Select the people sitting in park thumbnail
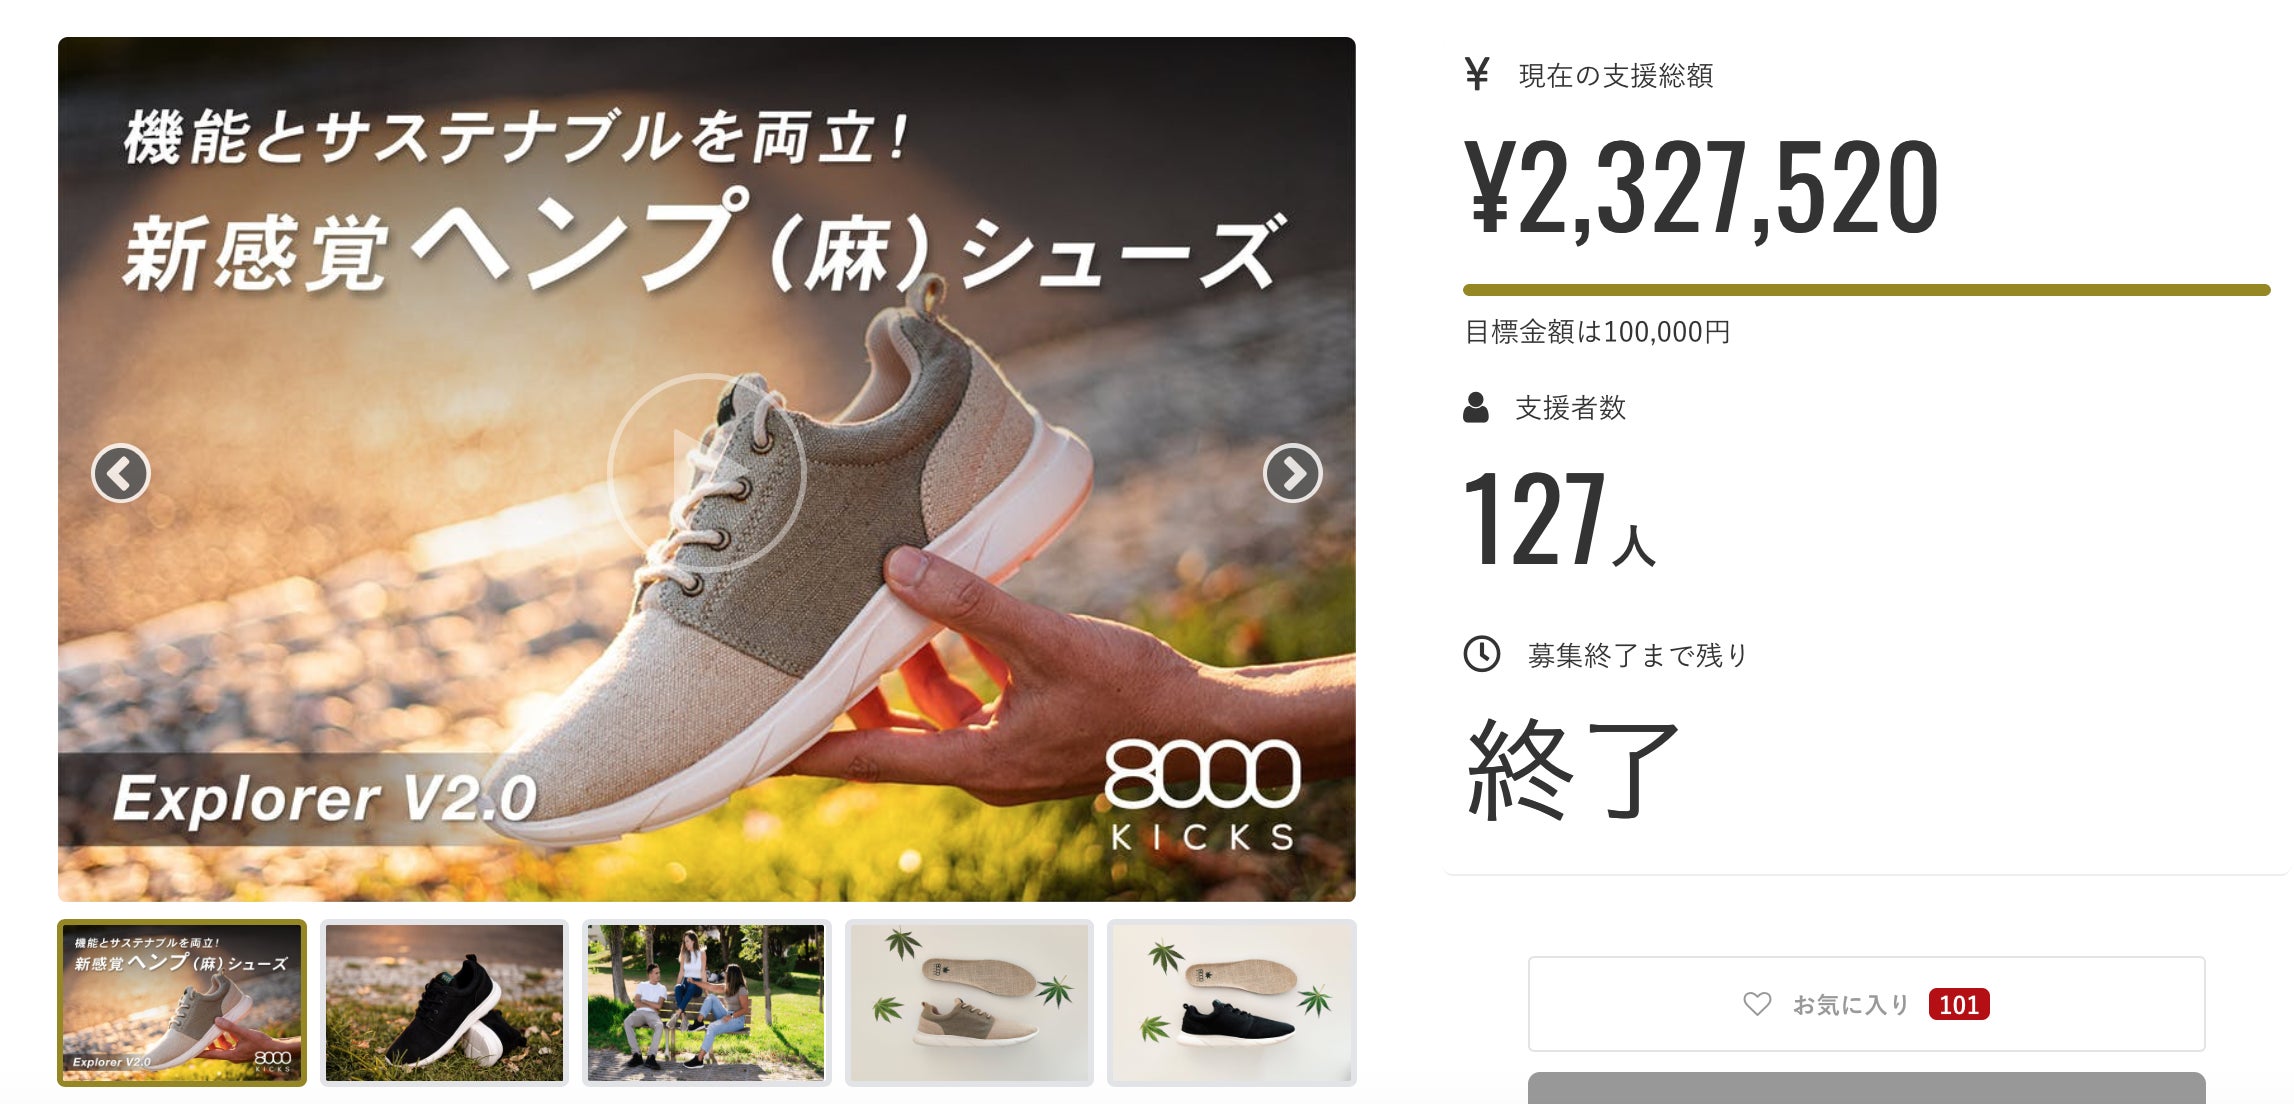 [x=706, y=1002]
